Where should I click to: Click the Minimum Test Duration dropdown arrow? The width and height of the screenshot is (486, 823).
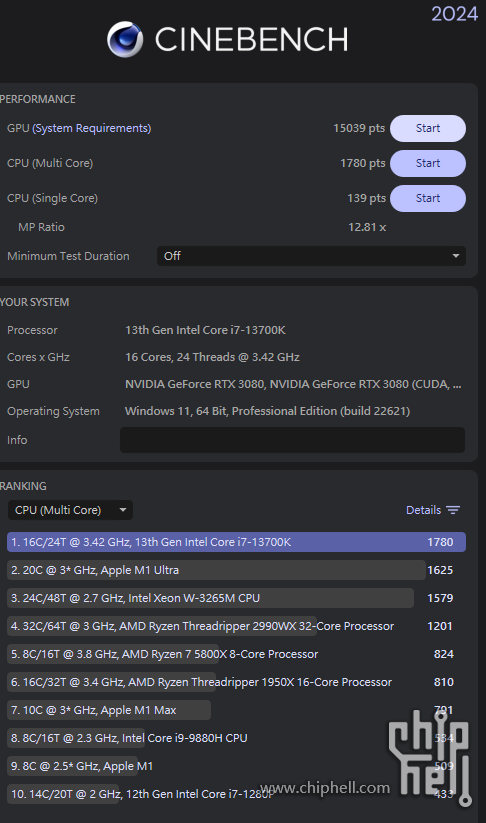click(456, 256)
